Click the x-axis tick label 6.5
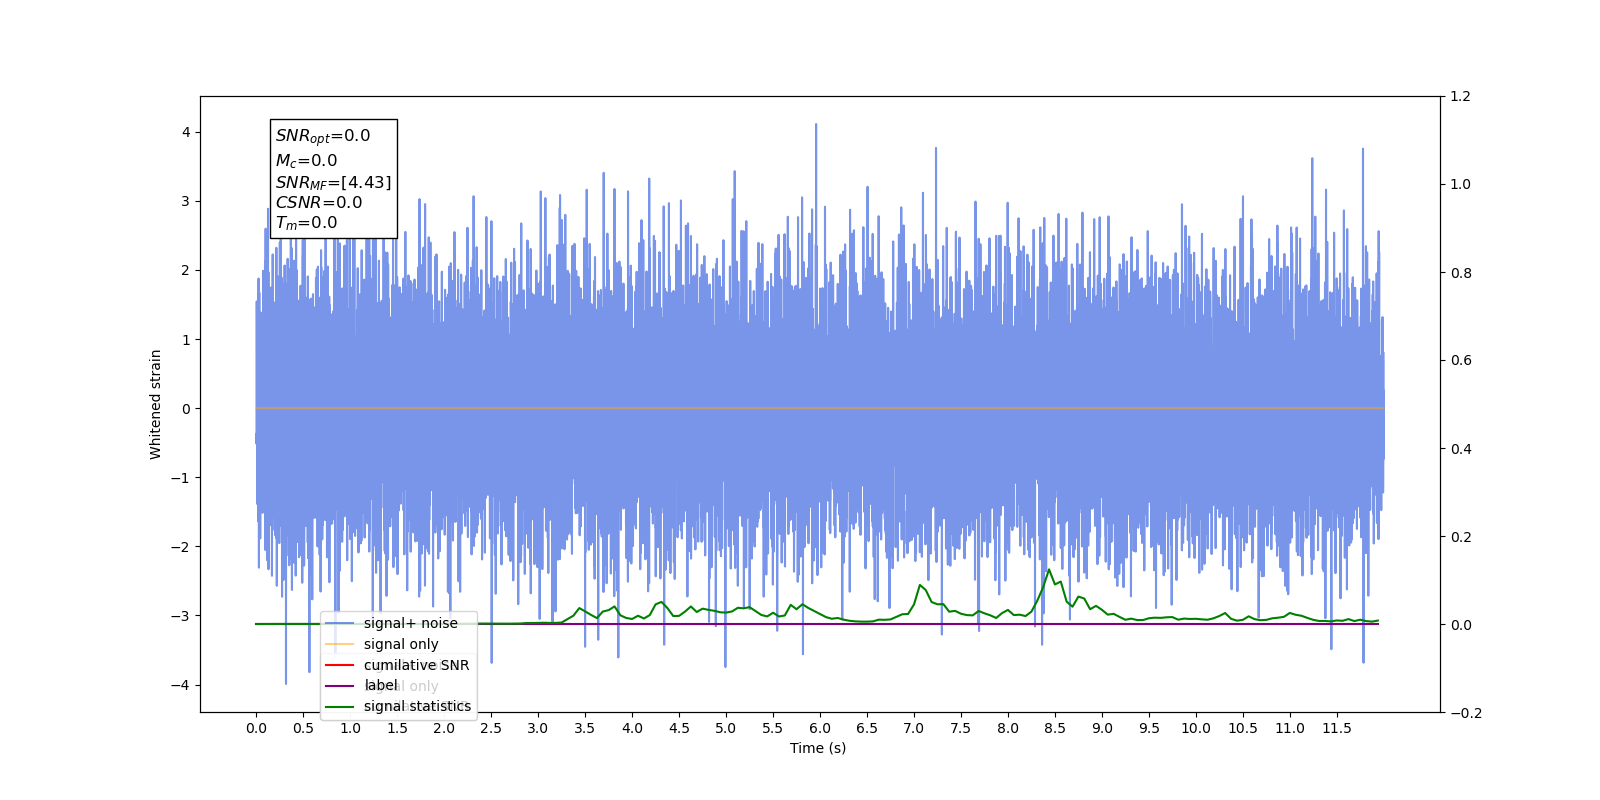 pyautogui.click(x=867, y=728)
